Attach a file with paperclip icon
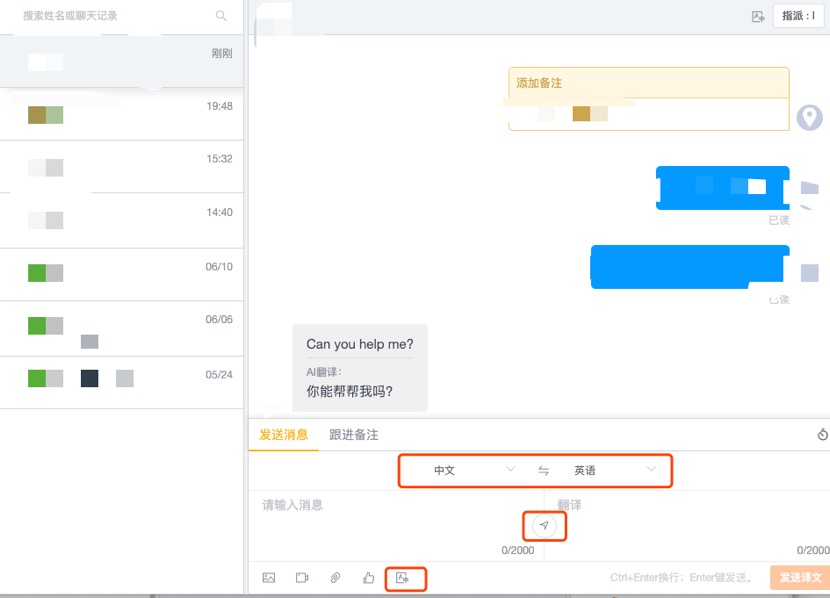This screenshot has width=830, height=598. (x=335, y=577)
